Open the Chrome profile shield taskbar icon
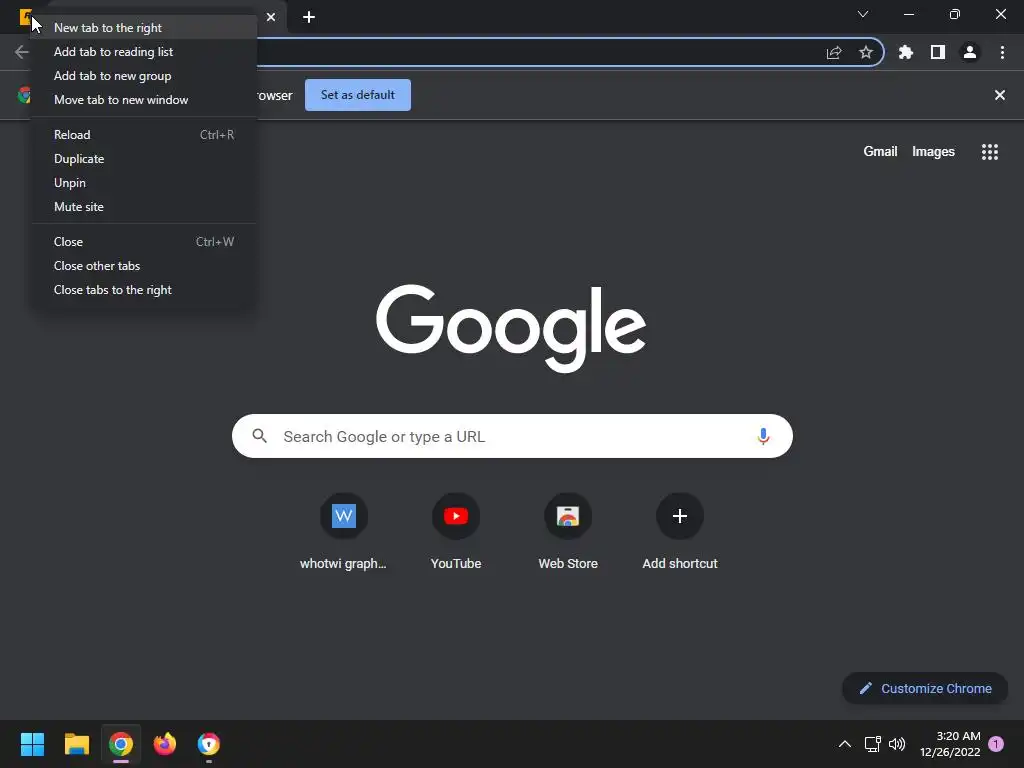Image resolution: width=1024 pixels, height=768 pixels. [209, 744]
